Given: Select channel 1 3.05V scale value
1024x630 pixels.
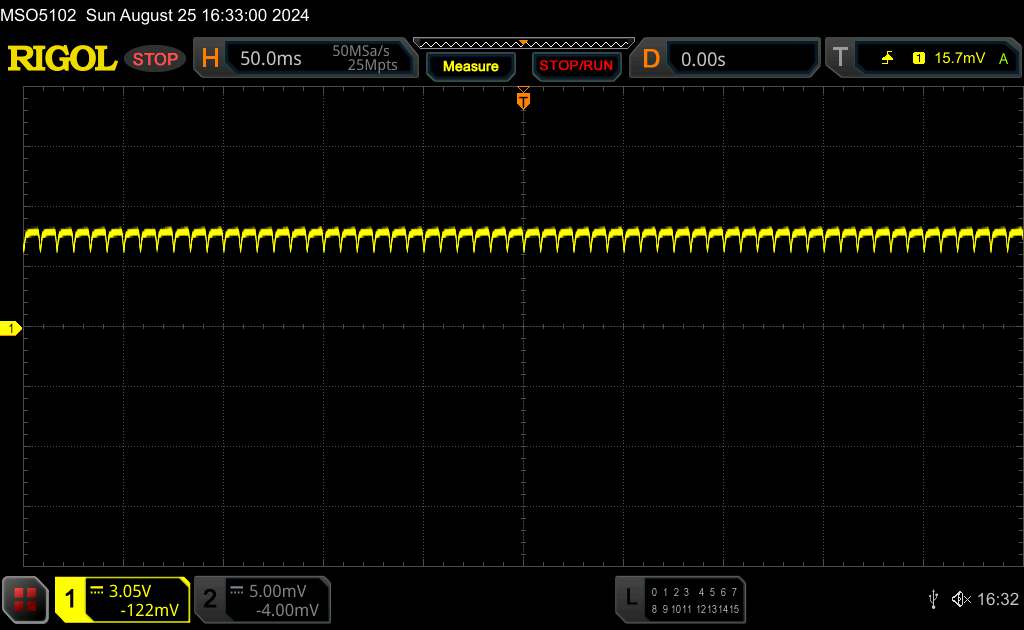Looking at the screenshot, I should (130, 591).
